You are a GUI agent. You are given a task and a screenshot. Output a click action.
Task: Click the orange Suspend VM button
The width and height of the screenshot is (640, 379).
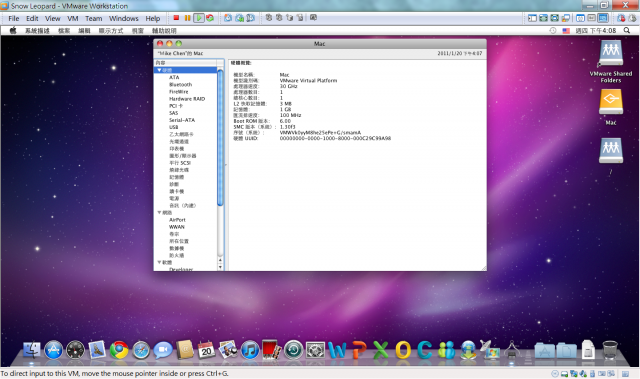click(x=187, y=18)
